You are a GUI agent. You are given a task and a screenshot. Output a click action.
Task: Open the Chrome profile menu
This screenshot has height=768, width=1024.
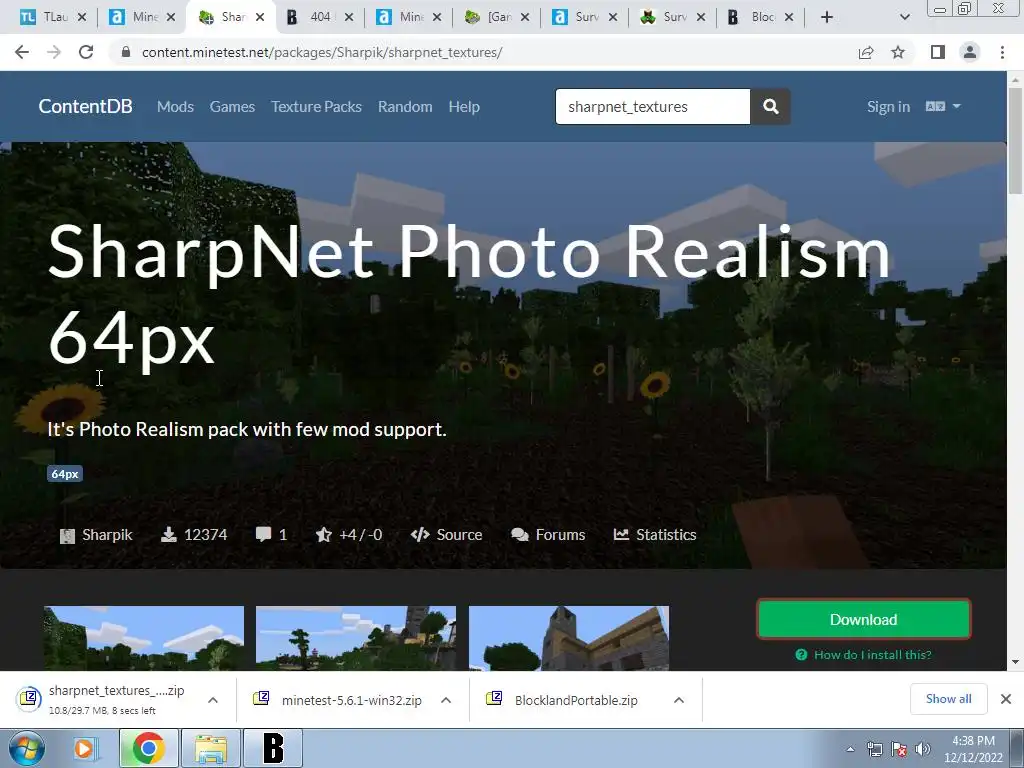[x=970, y=52]
